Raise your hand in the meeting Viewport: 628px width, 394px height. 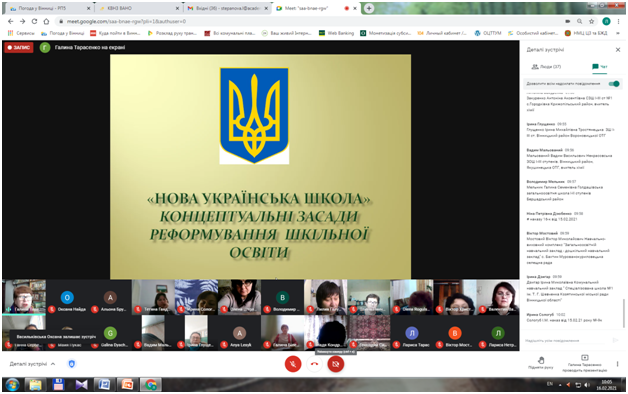coord(541,362)
